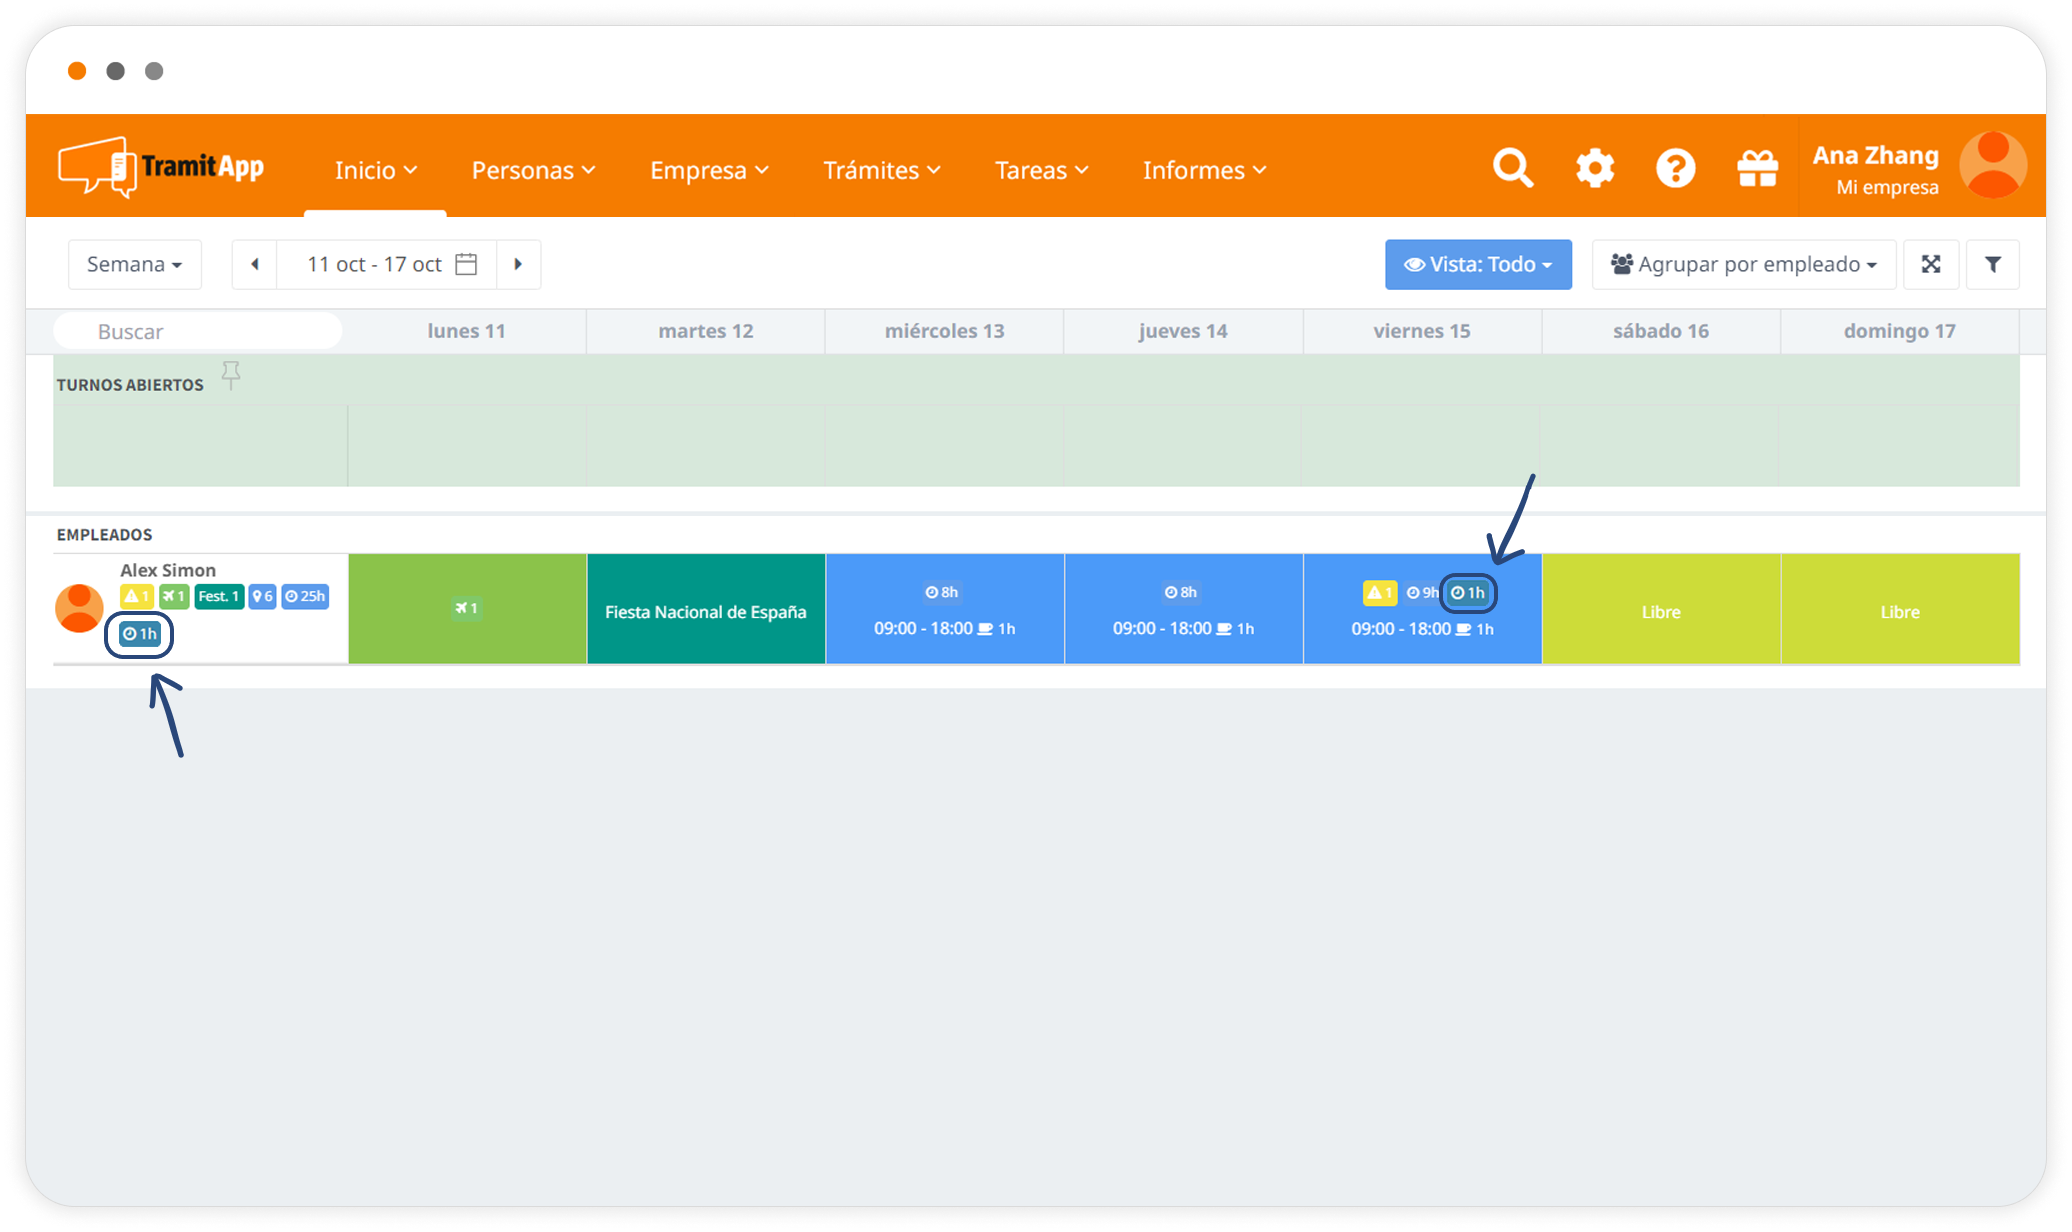Click the fullscreen expand arrows icon
2072x1232 pixels.
click(x=1930, y=264)
